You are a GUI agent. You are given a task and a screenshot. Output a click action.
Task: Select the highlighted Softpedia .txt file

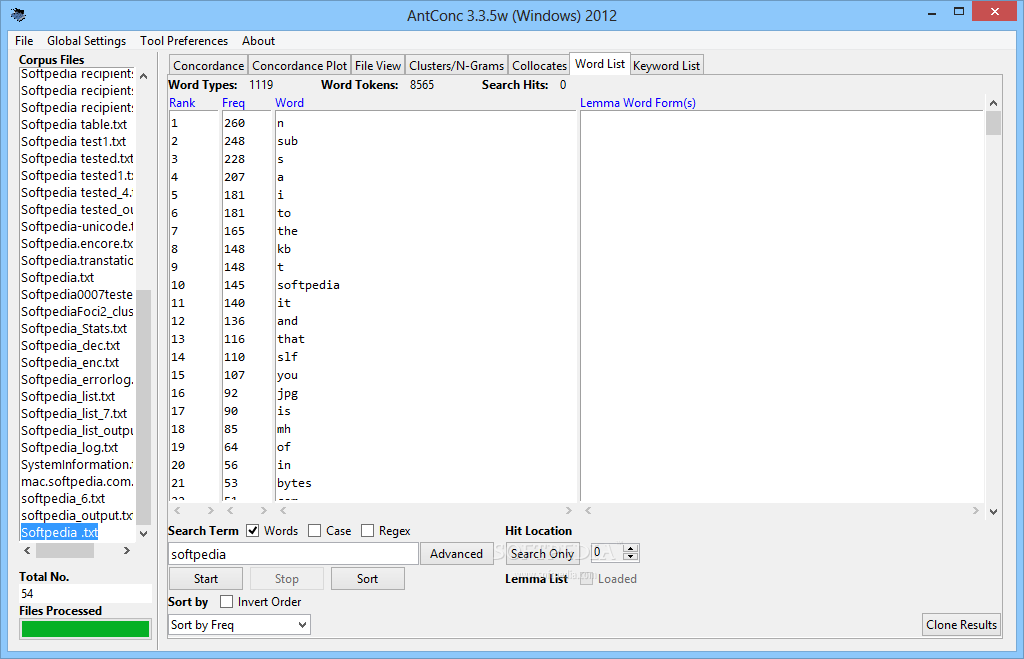(59, 532)
